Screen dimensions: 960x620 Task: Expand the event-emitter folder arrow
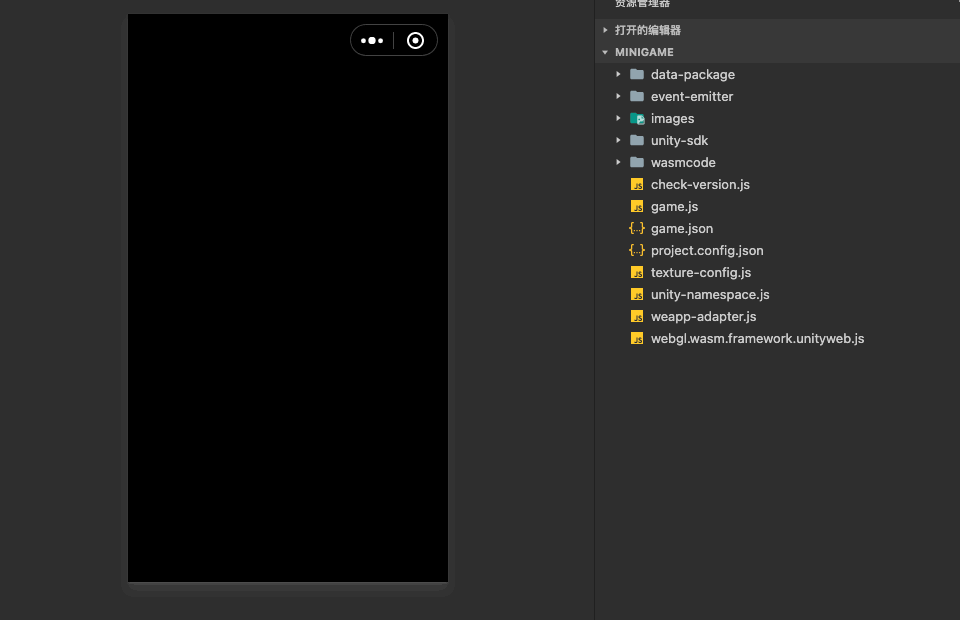(x=618, y=96)
